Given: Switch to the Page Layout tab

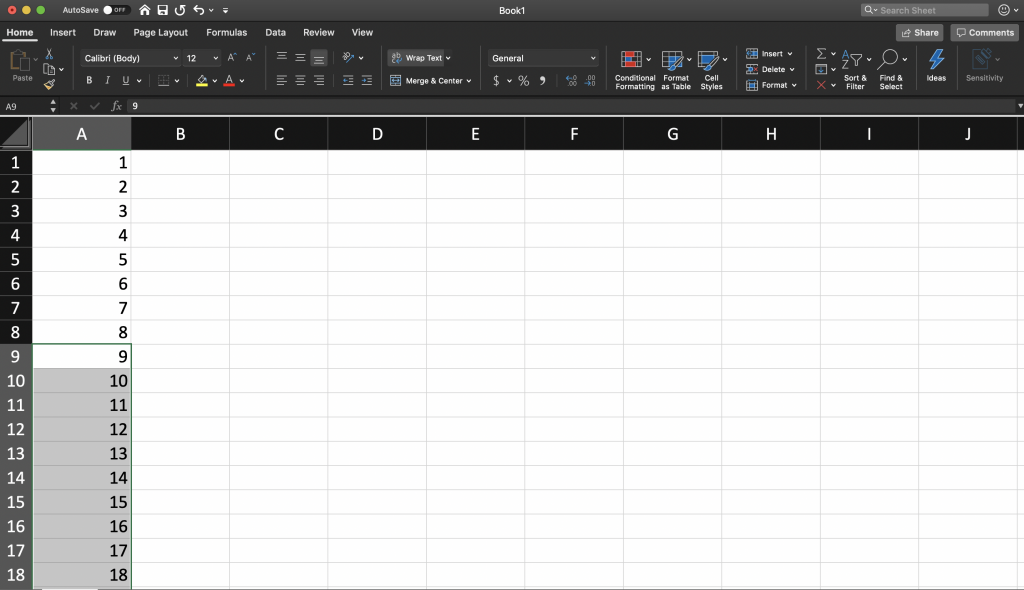Looking at the screenshot, I should tap(160, 32).
